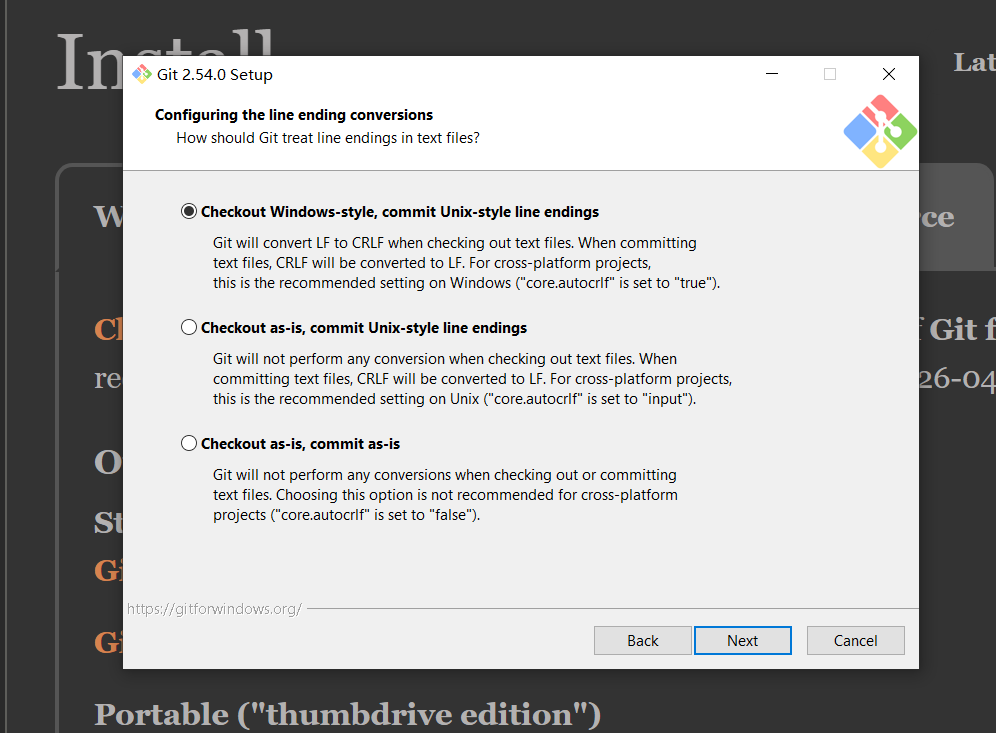Select Checkout as-is, commit Unix-style radio button
The image size is (996, 733).
tap(189, 327)
